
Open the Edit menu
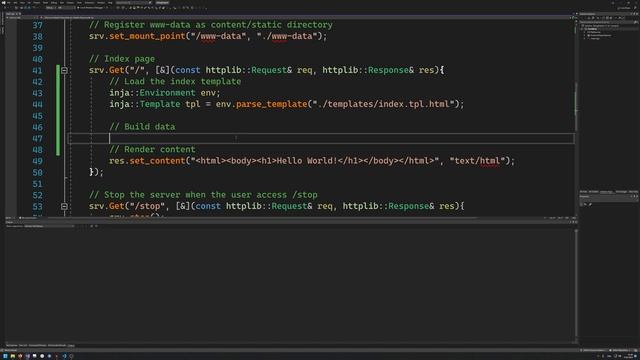pyautogui.click(x=16, y=3)
